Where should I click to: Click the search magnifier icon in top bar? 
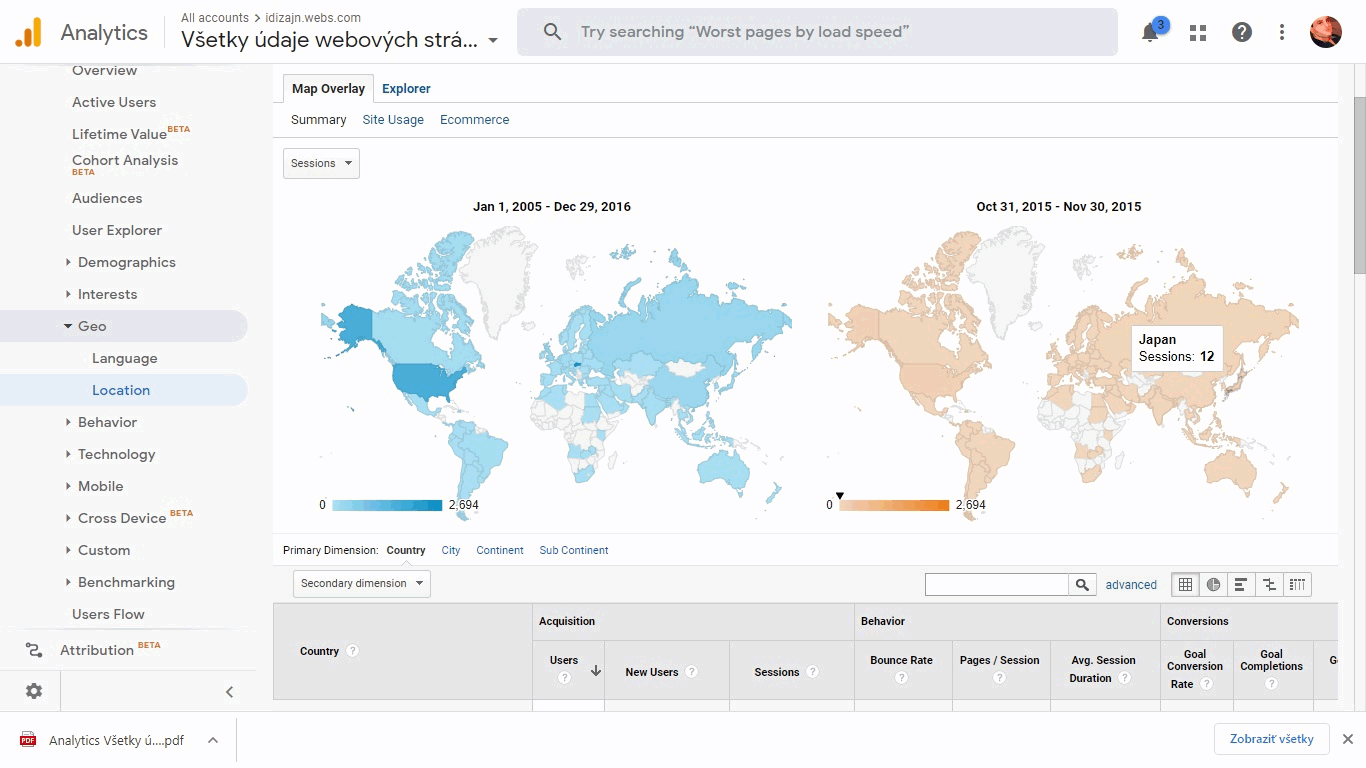point(552,32)
